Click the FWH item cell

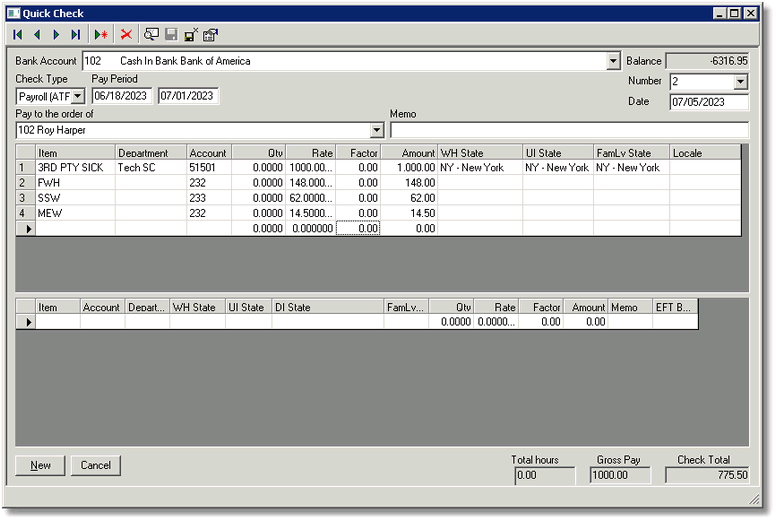(x=75, y=183)
